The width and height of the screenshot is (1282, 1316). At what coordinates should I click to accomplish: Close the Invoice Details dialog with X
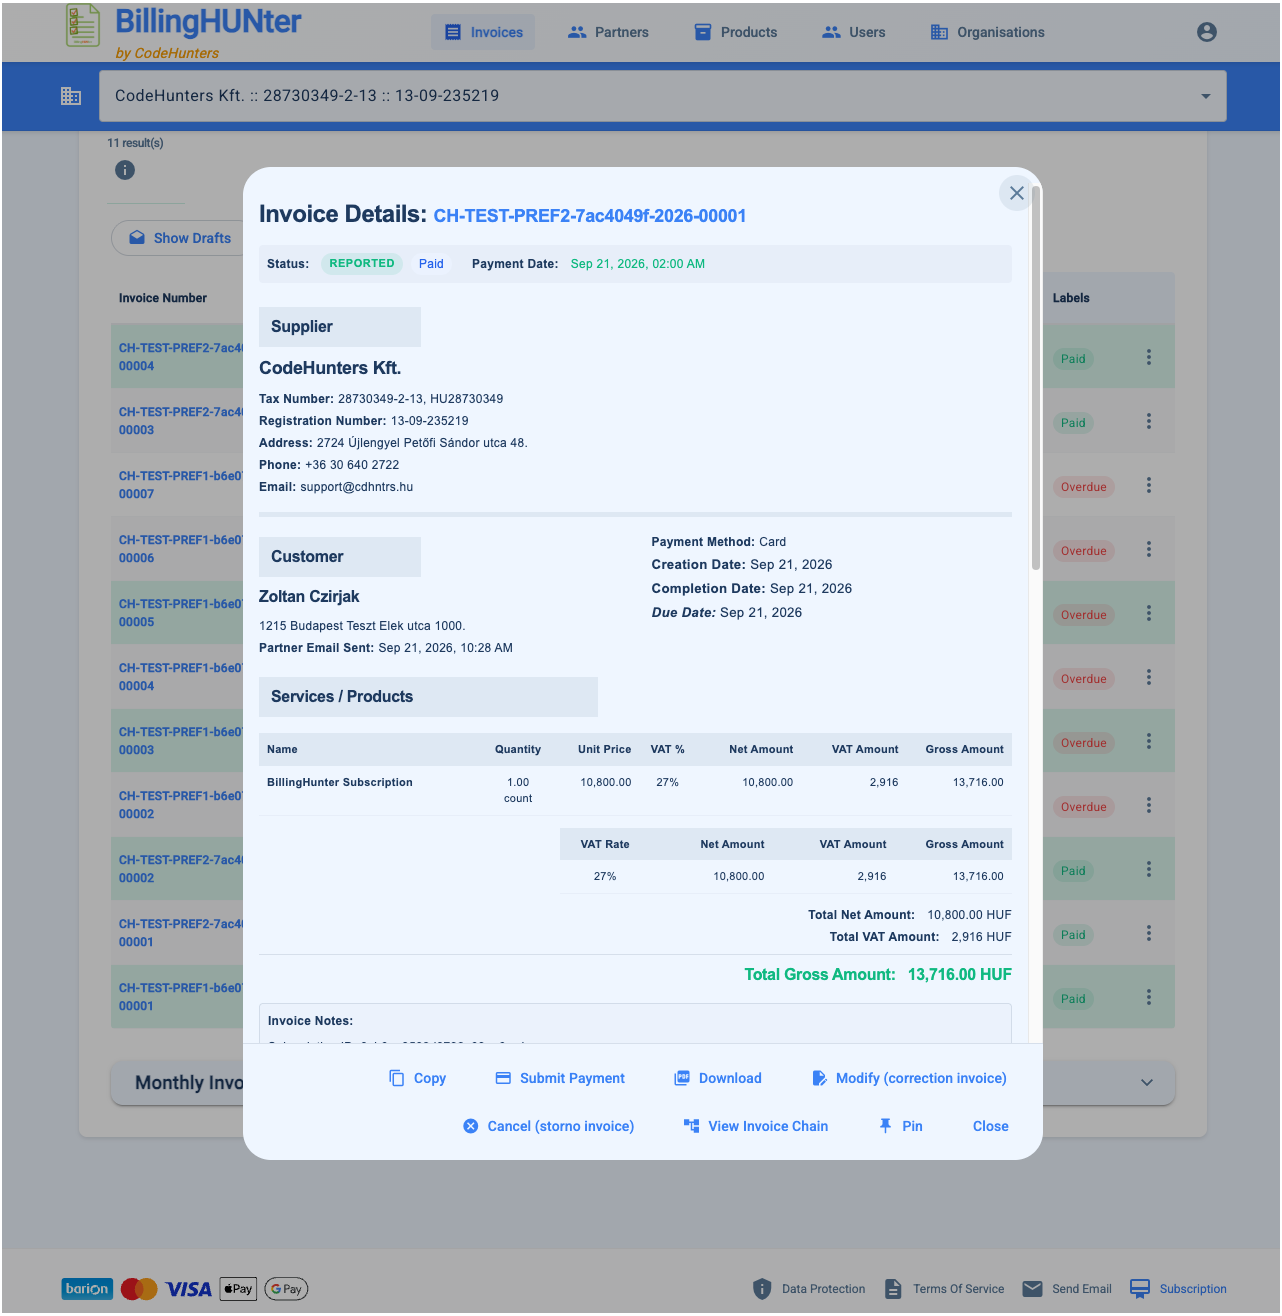tap(1017, 193)
